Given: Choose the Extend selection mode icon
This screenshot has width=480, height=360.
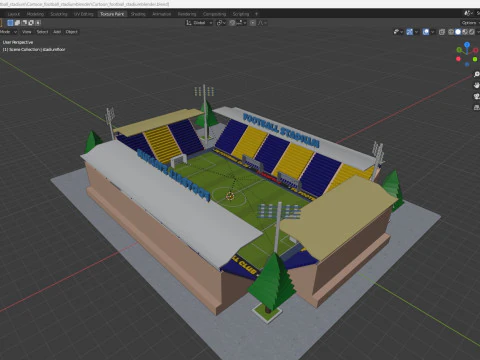Looking at the screenshot, I should pos(17,23).
